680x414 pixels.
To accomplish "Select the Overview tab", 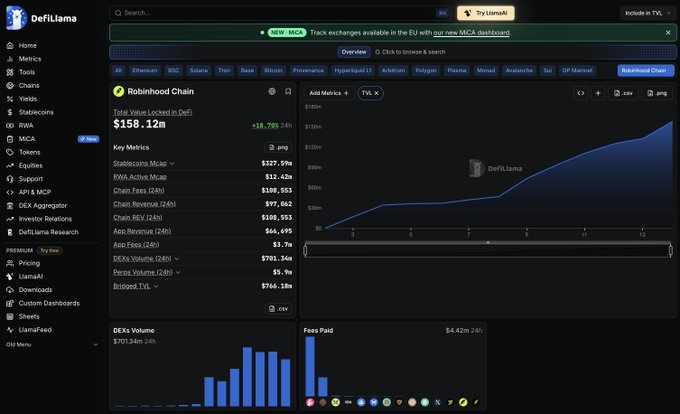I will pyautogui.click(x=354, y=52).
